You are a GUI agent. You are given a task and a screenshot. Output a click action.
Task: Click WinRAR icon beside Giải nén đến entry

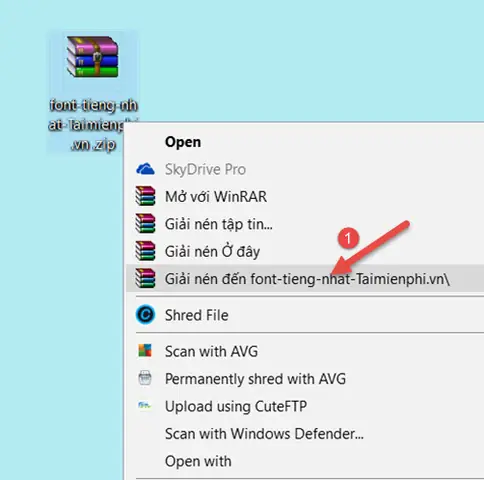coord(145,278)
